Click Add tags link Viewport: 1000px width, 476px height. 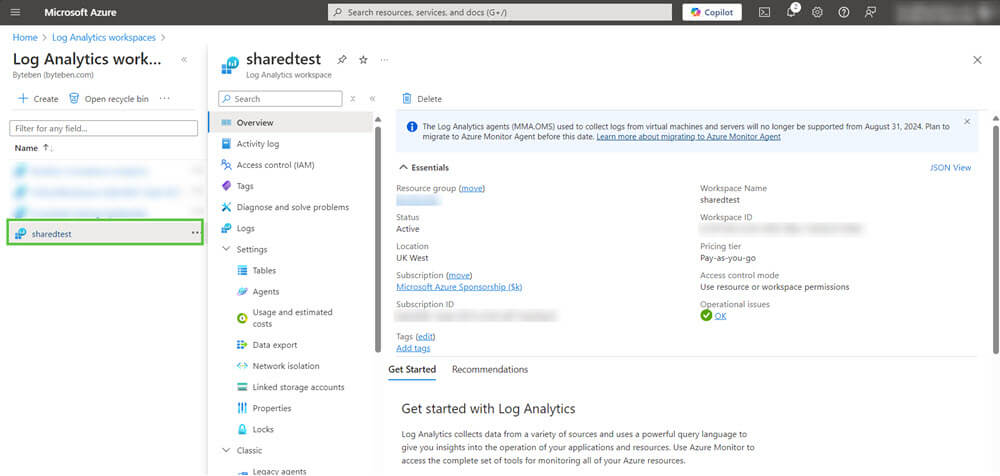413,348
